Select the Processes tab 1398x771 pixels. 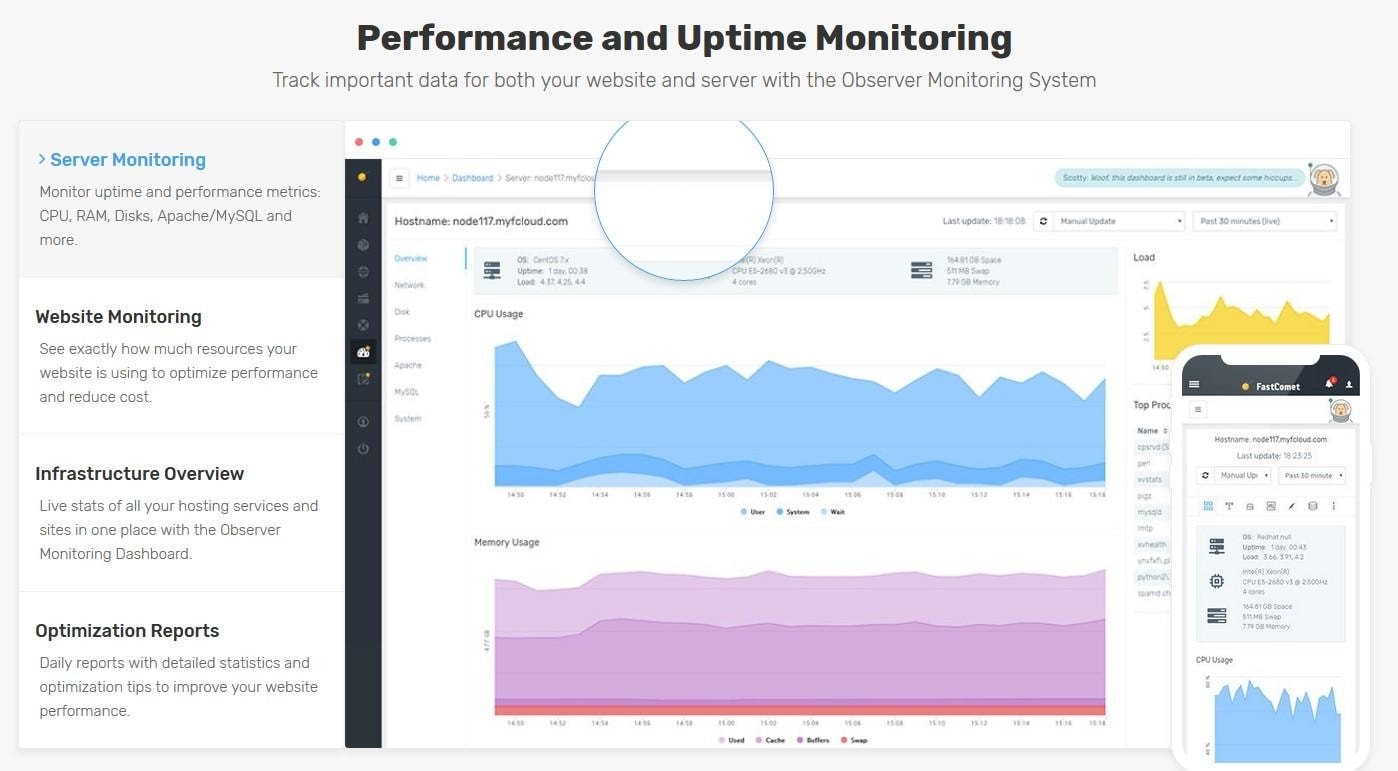coord(412,339)
